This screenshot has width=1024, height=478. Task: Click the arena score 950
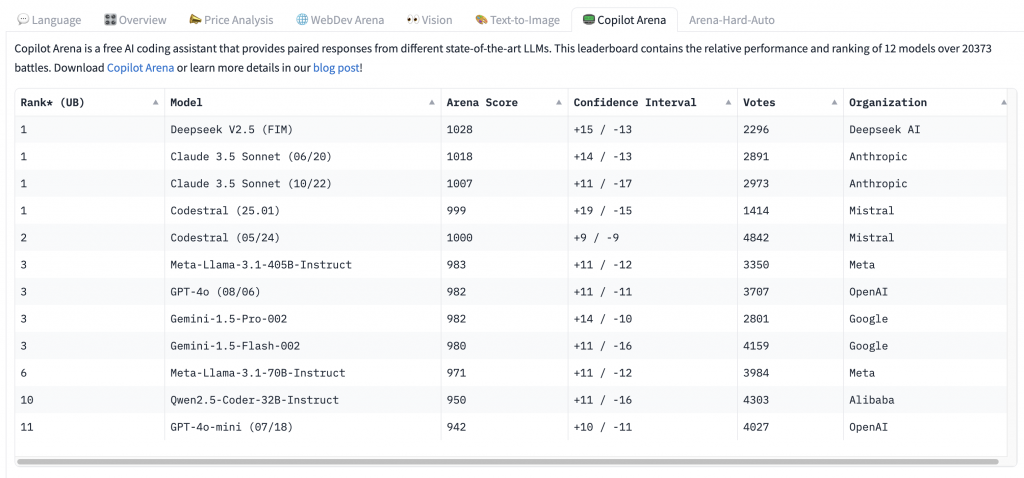coord(456,400)
